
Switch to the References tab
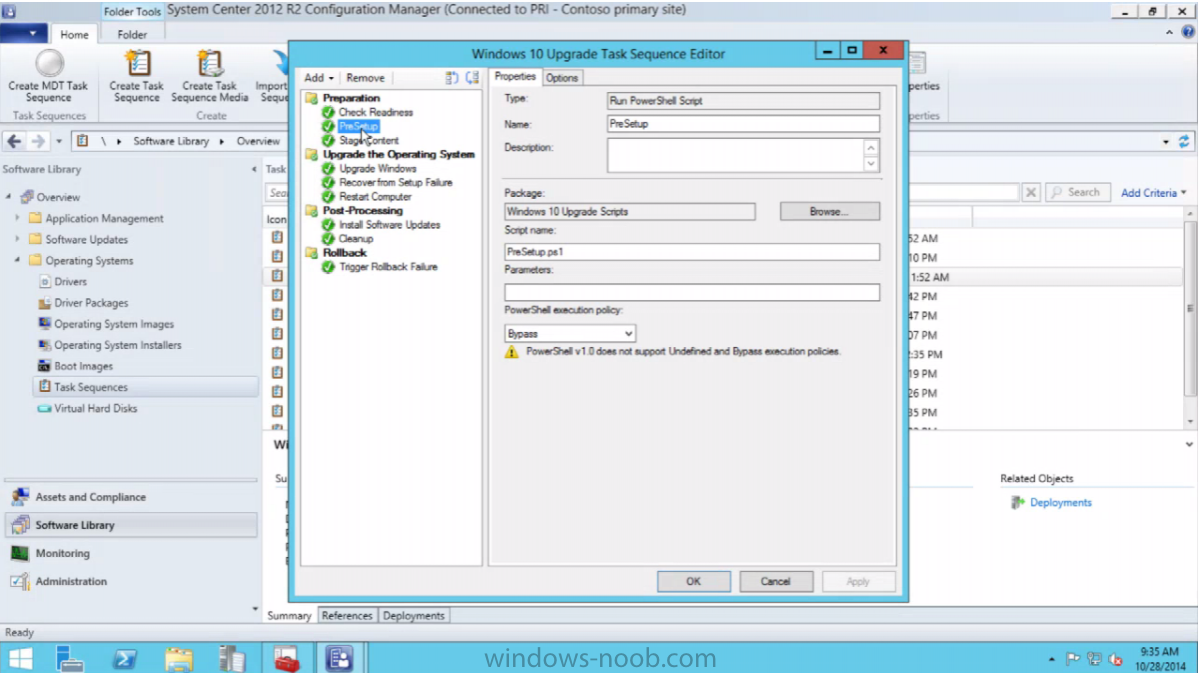347,616
